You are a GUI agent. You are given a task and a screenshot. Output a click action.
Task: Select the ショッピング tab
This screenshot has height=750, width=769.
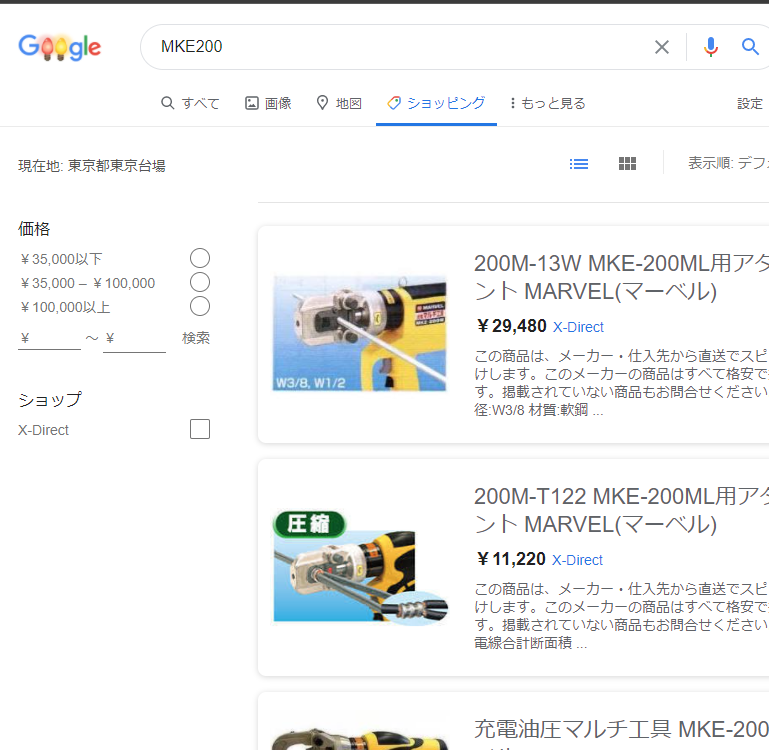(x=436, y=103)
